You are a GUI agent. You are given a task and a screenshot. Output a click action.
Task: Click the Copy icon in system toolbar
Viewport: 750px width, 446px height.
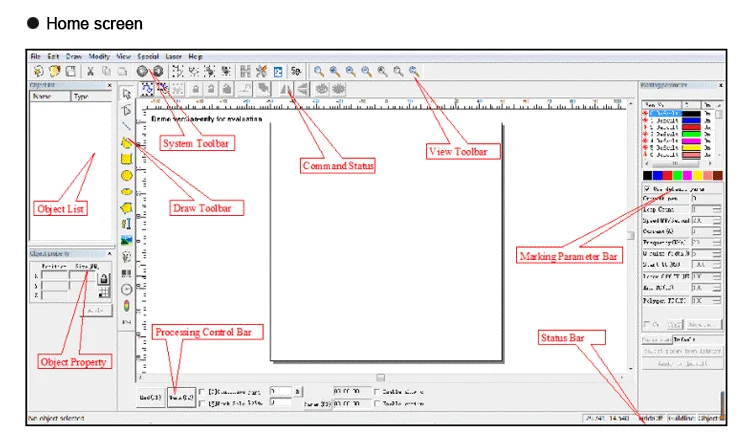106,71
